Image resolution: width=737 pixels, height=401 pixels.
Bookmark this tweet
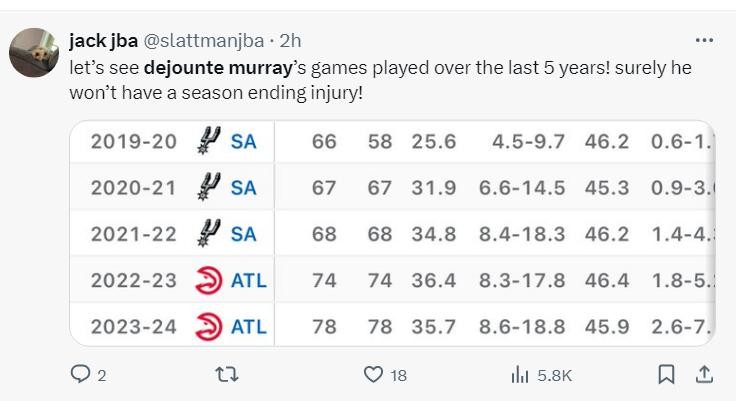click(x=666, y=375)
